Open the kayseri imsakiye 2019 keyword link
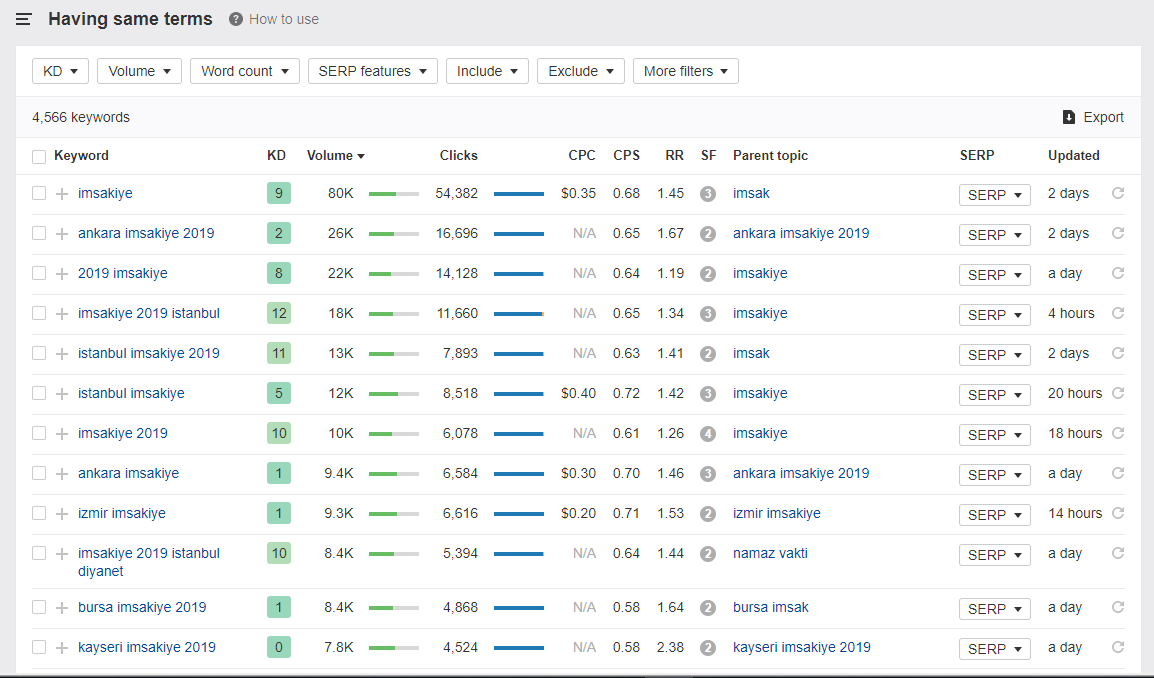The width and height of the screenshot is (1154, 678). 146,647
